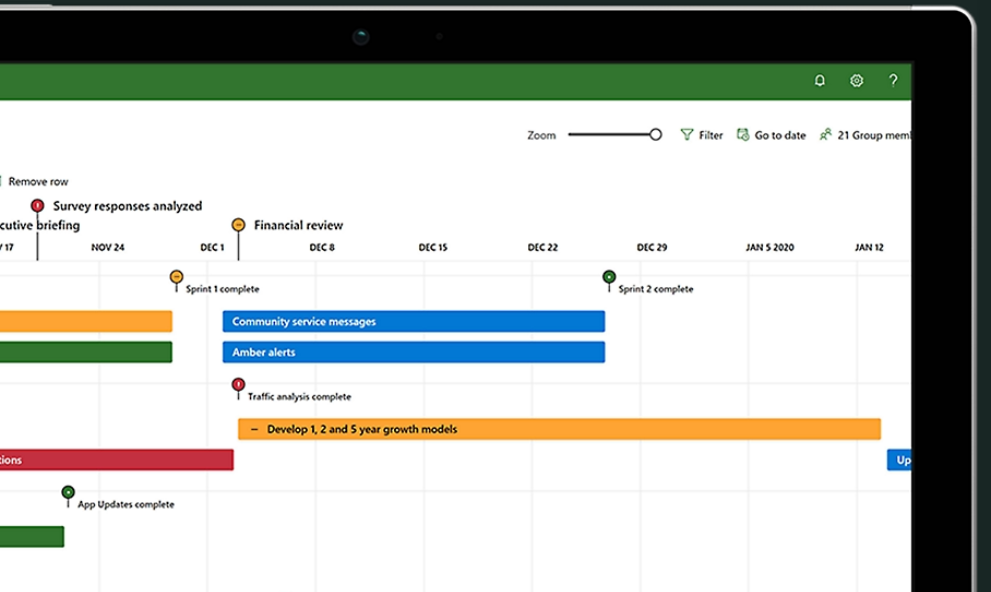Open the notifications bell icon
Viewport: 991px width, 592px height.
[820, 80]
